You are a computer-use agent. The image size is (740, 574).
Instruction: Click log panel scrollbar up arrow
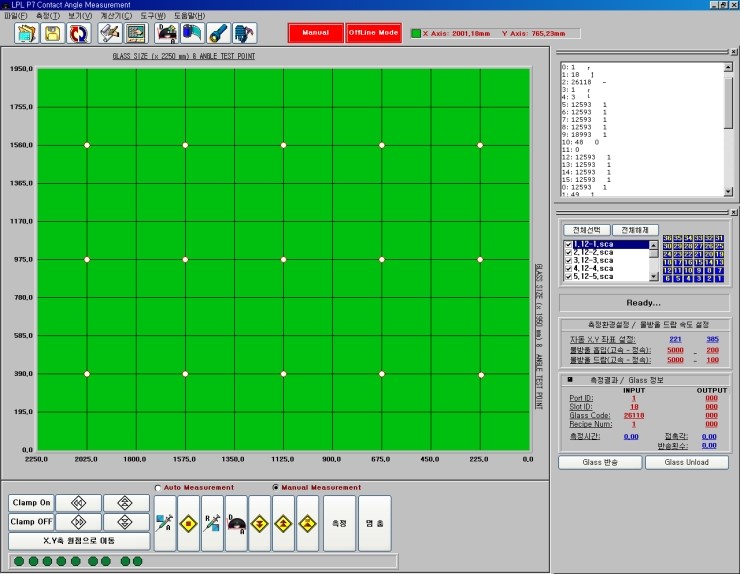(728, 68)
